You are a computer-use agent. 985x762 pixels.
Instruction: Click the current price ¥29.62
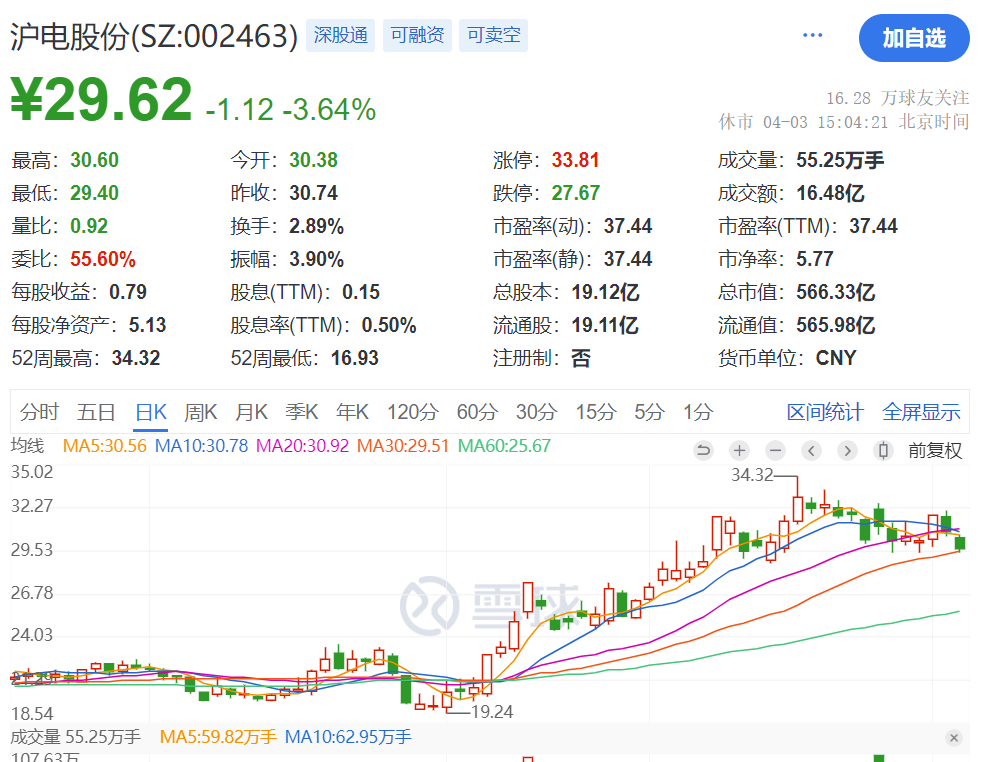coord(101,99)
